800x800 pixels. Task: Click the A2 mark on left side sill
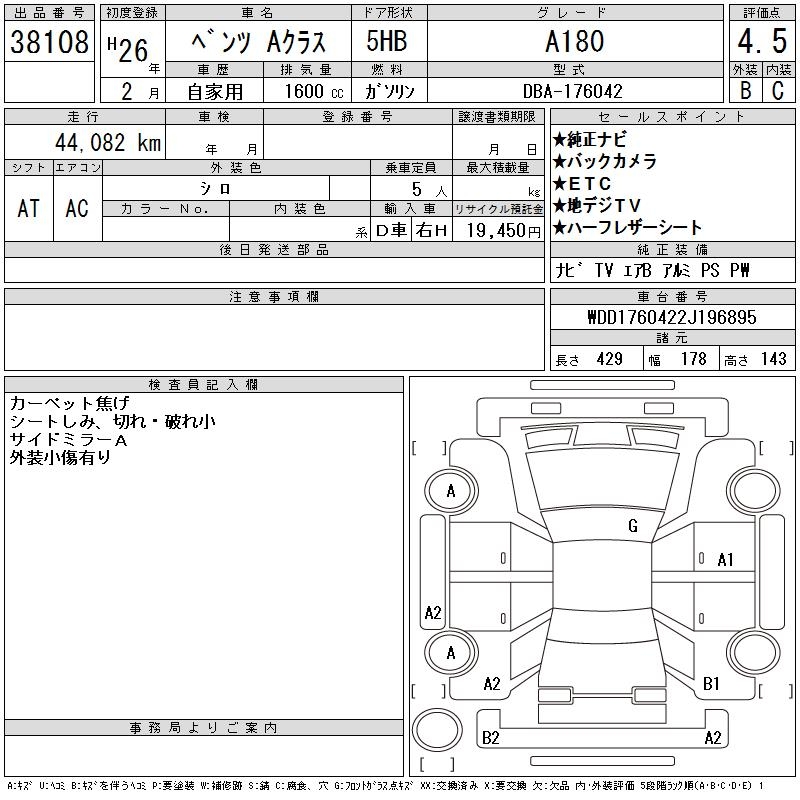click(433, 612)
